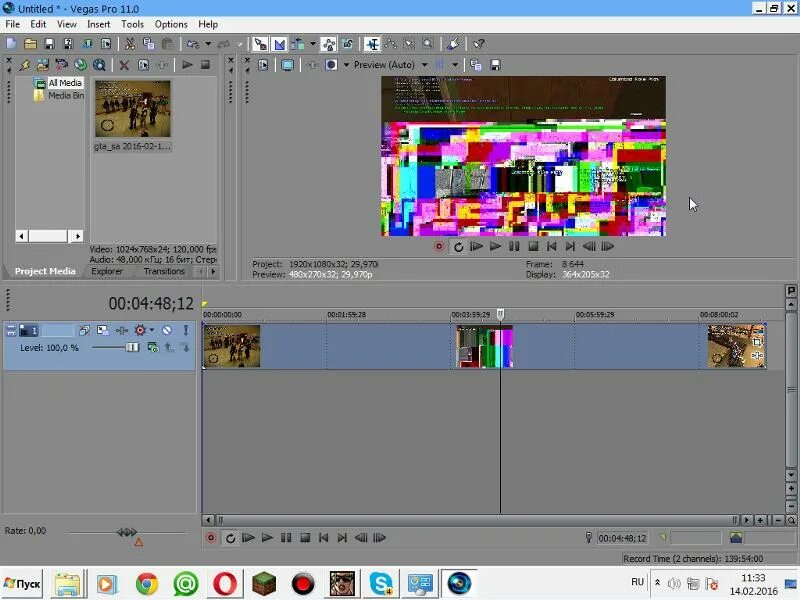Screen dimensions: 800x600
Task: Select the gta_sa media thumbnail
Action: click(x=133, y=109)
